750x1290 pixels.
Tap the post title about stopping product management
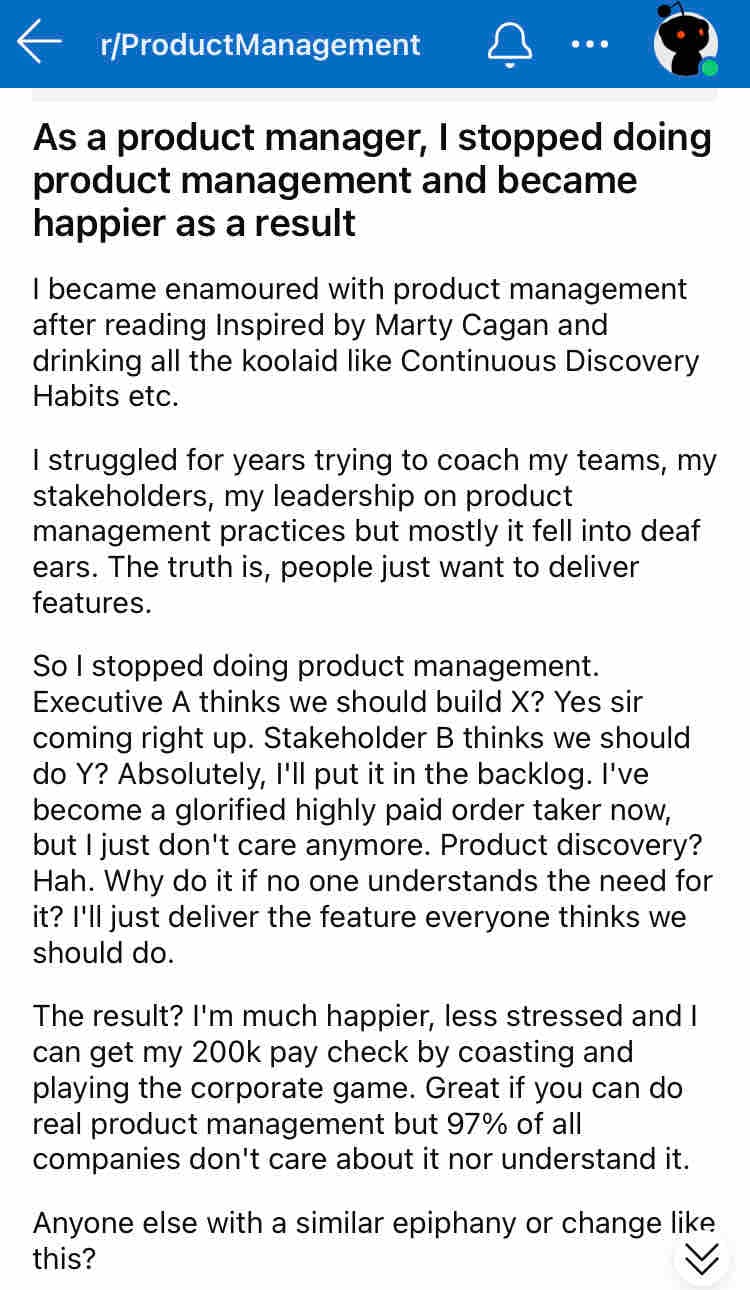372,180
